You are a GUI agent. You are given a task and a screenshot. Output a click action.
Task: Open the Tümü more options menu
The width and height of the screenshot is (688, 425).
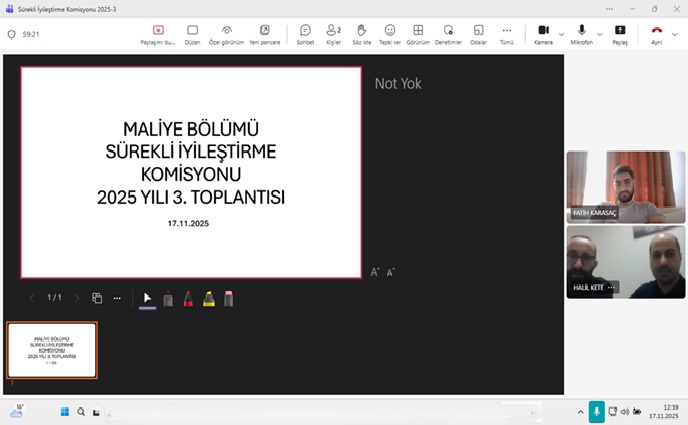(506, 33)
